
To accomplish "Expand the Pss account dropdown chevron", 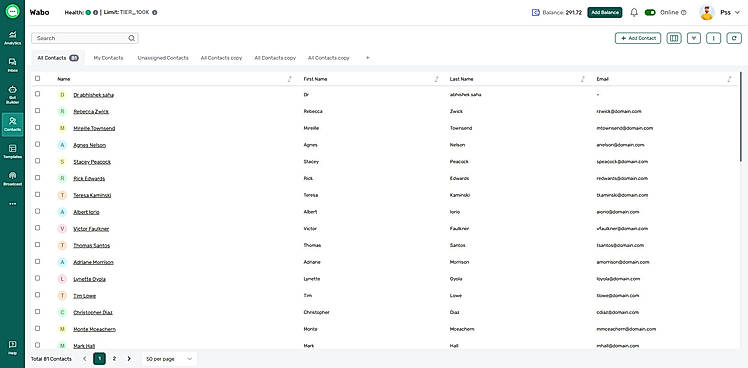I will coord(738,13).
